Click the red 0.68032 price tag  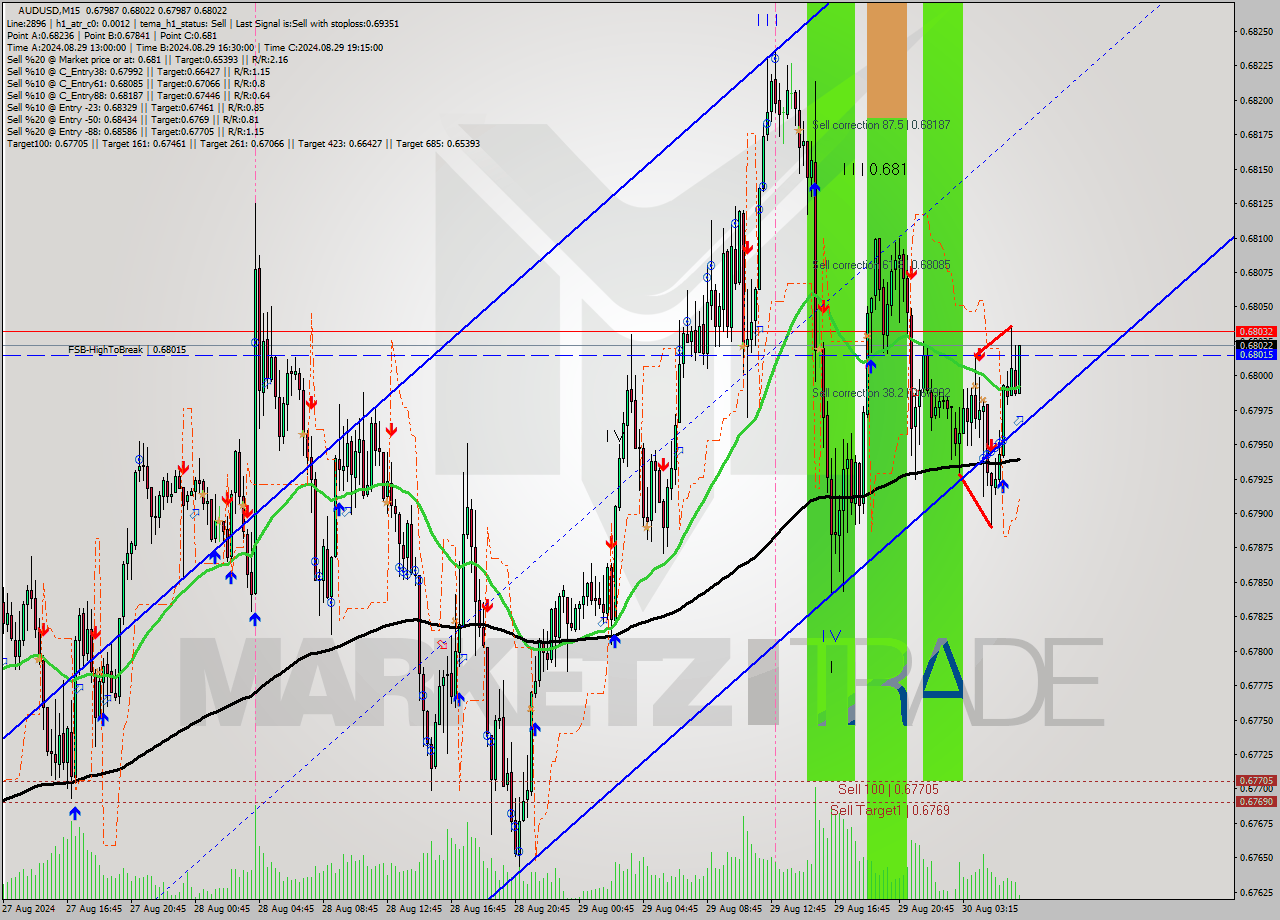(1256, 331)
